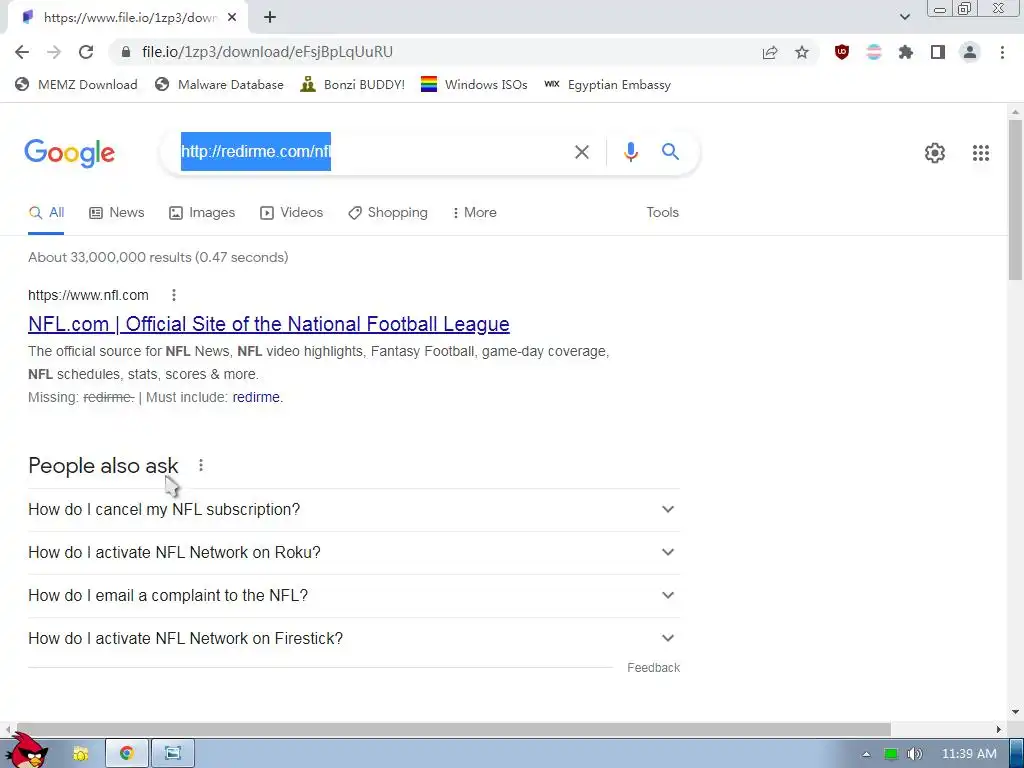
Task: Click the horizontal scrollbar thumb
Action: coord(453,729)
